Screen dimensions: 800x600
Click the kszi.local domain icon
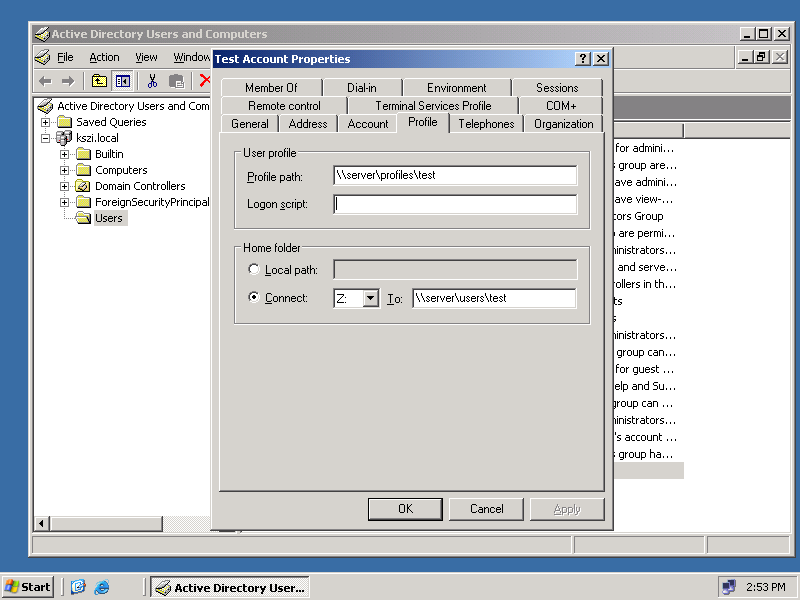(x=64, y=138)
